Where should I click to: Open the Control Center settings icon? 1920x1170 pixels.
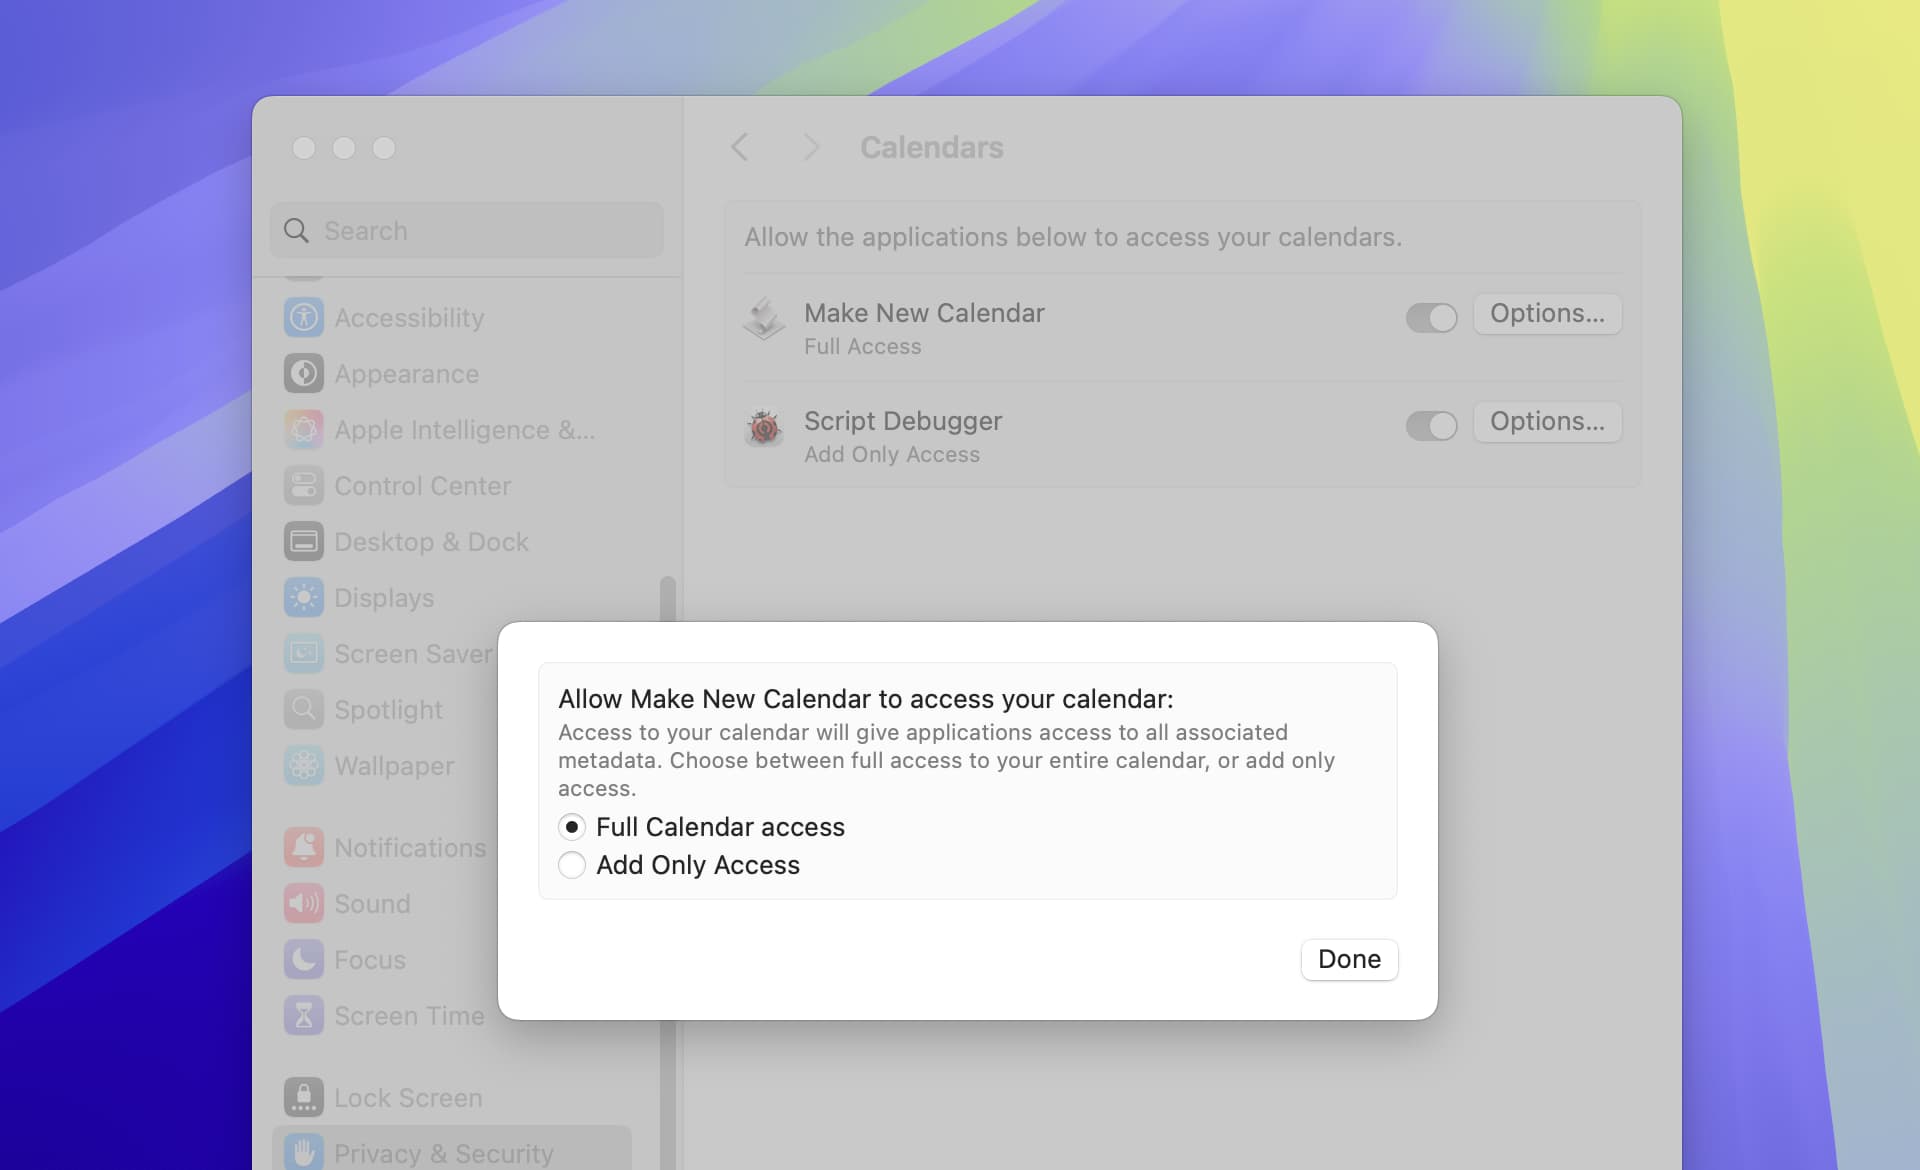[304, 485]
